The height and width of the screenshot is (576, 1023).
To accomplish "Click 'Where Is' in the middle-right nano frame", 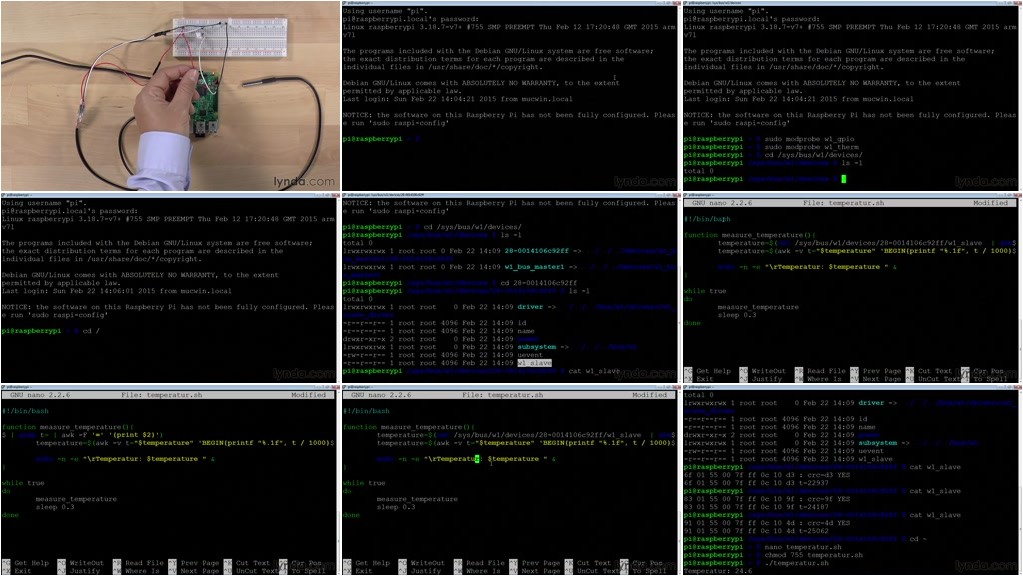I will (824, 379).
